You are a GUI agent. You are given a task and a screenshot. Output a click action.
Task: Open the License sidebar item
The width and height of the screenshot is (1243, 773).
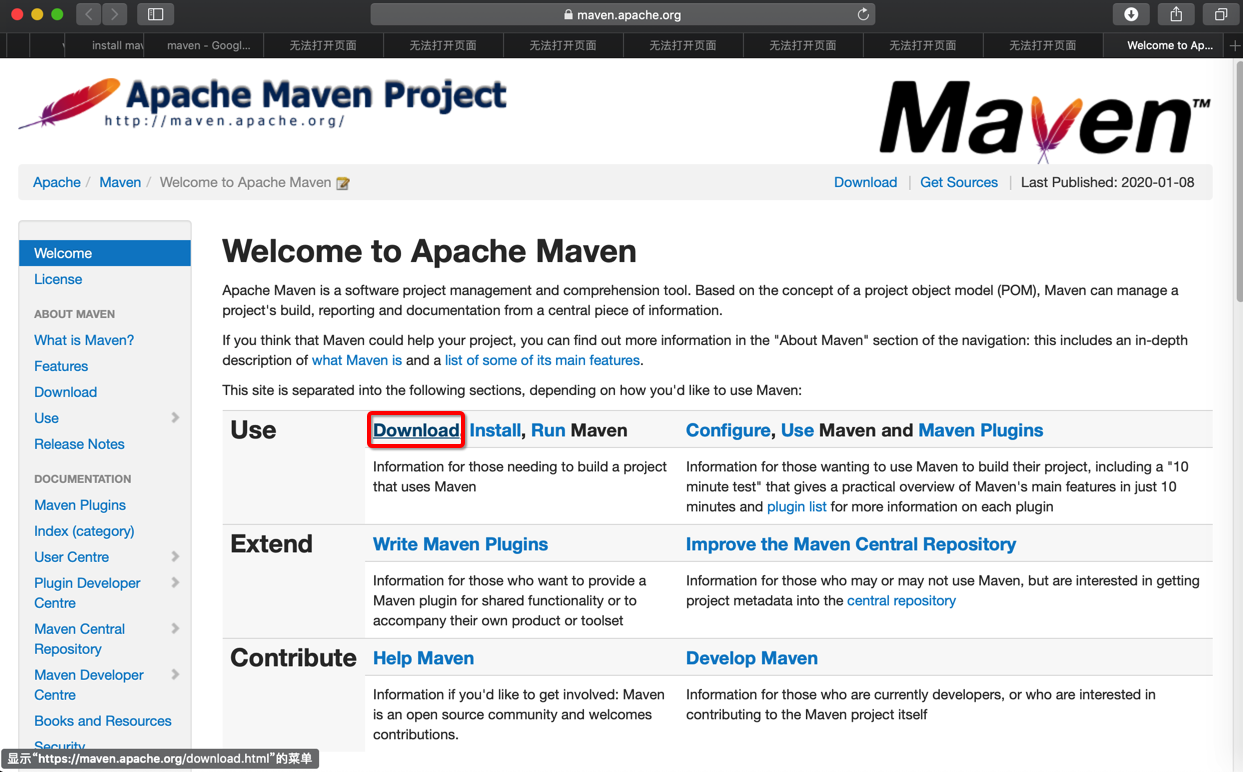(x=58, y=279)
